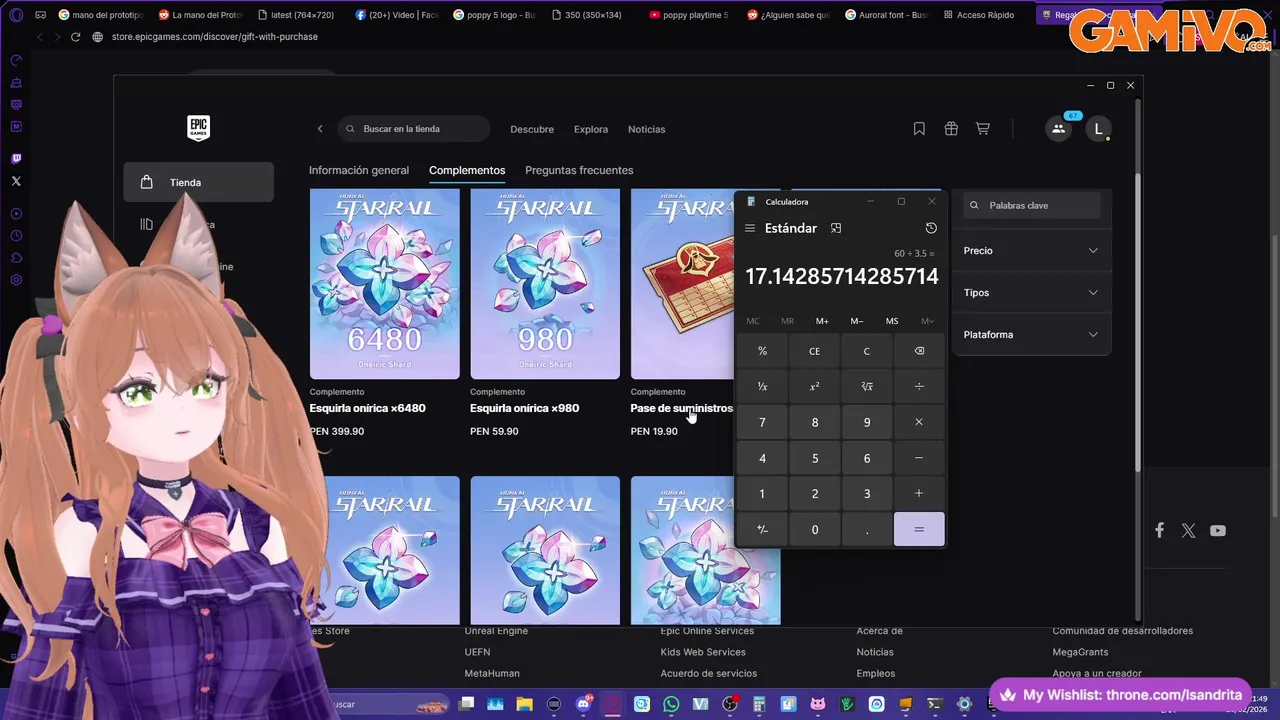Screen dimensions: 1280x720
Task: Click the calculator square root key
Action: [x=867, y=386]
